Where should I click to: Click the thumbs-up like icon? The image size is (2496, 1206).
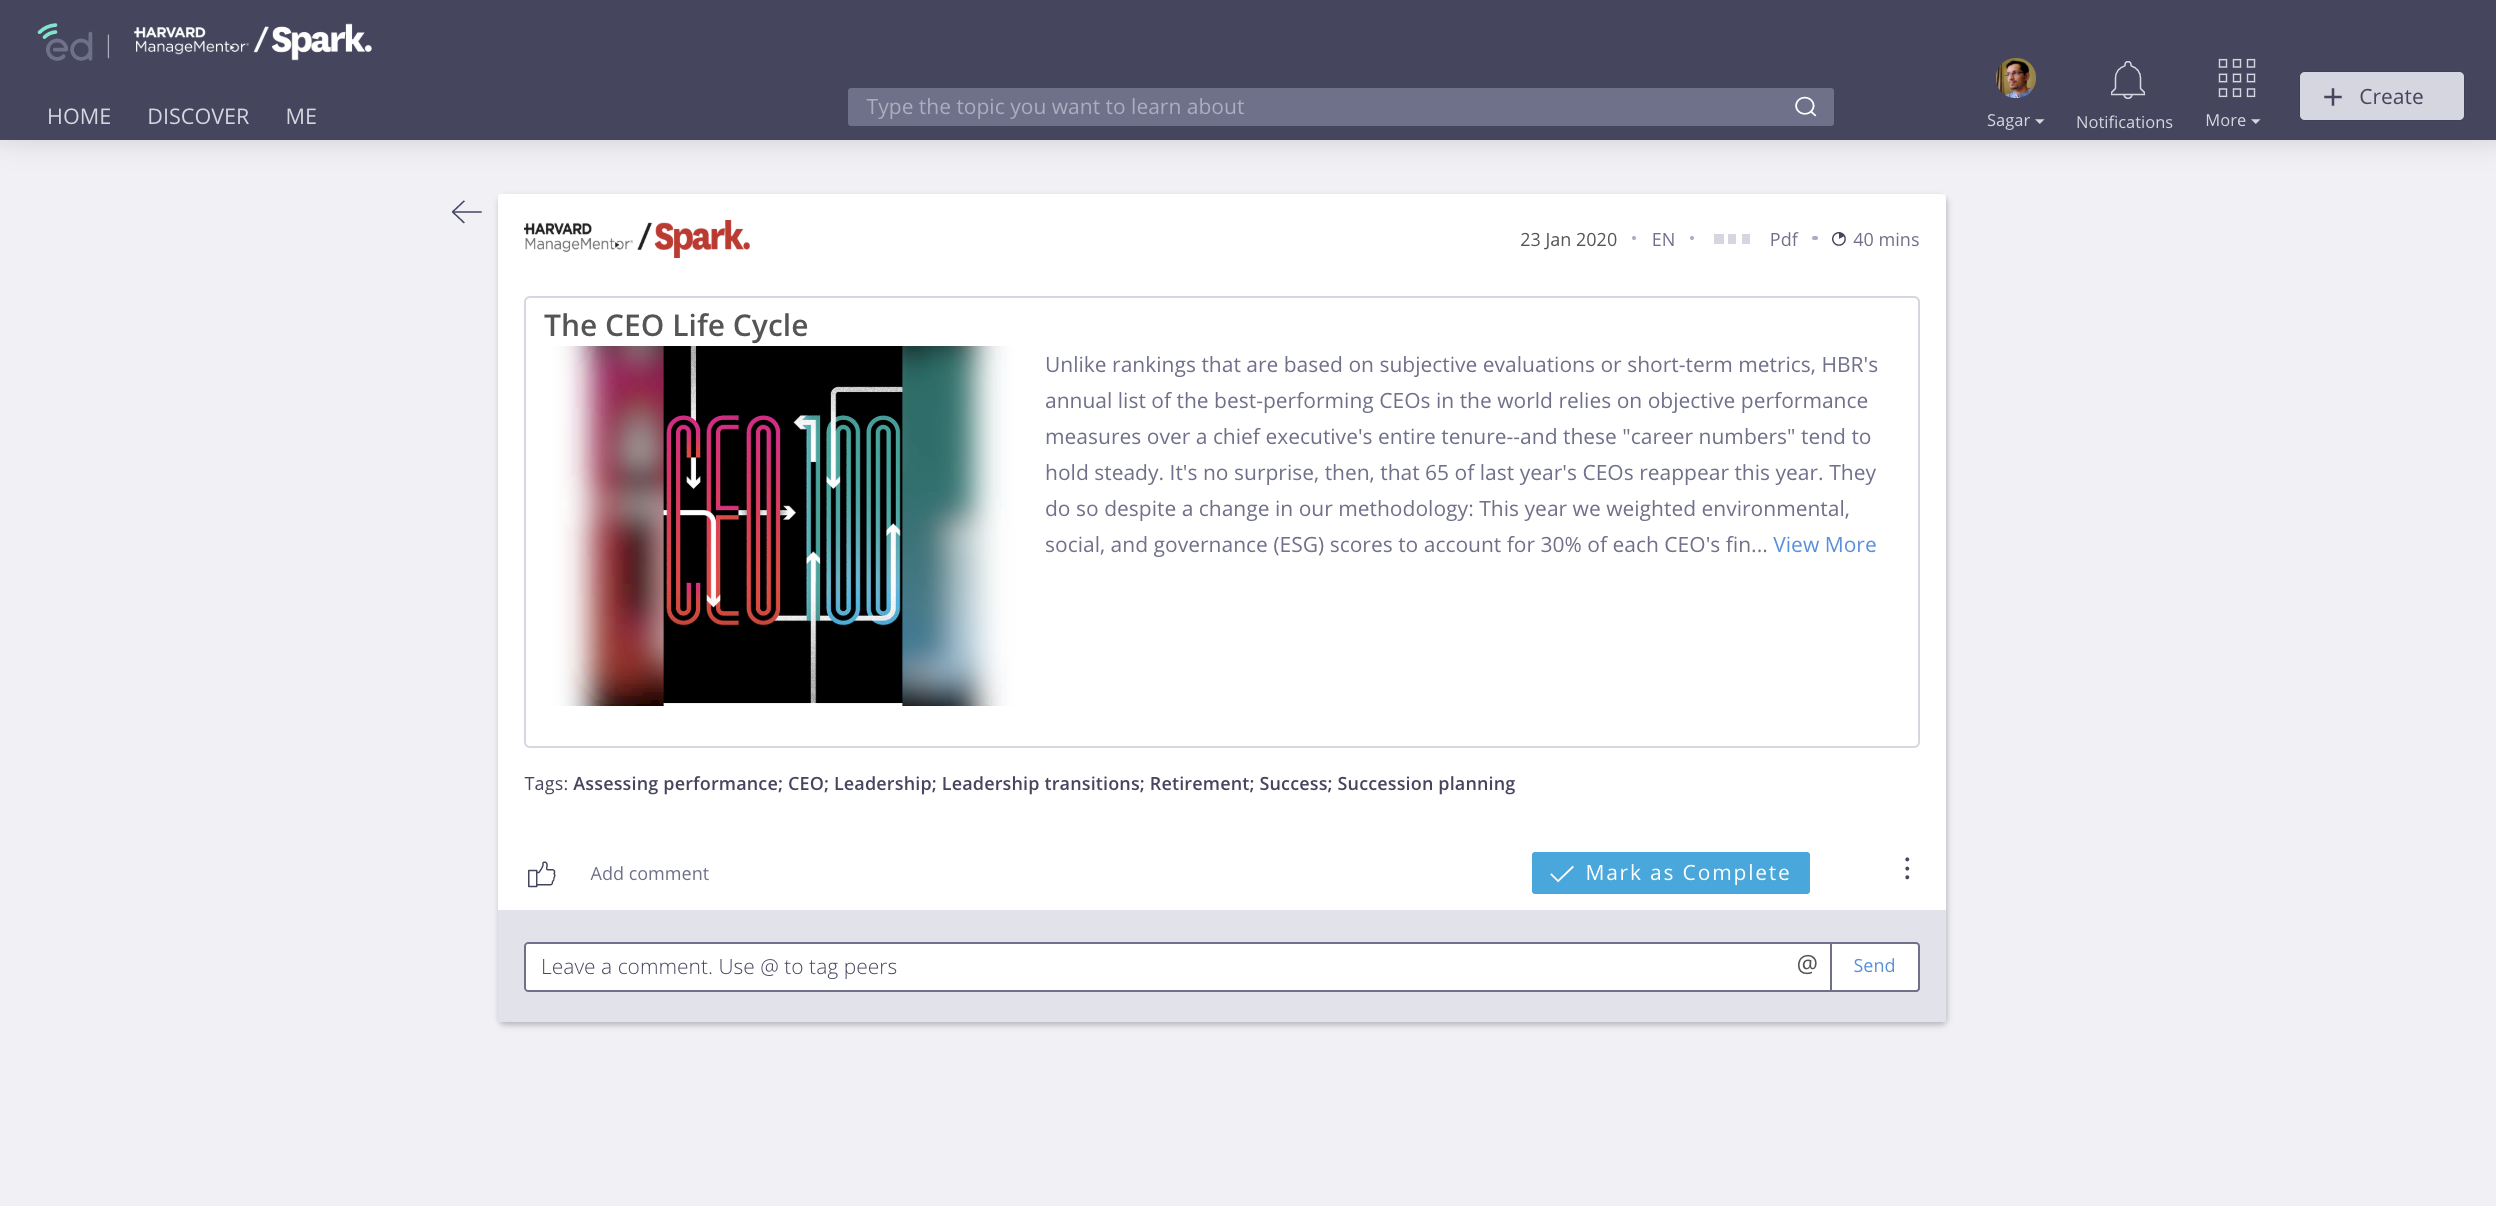tap(541, 875)
